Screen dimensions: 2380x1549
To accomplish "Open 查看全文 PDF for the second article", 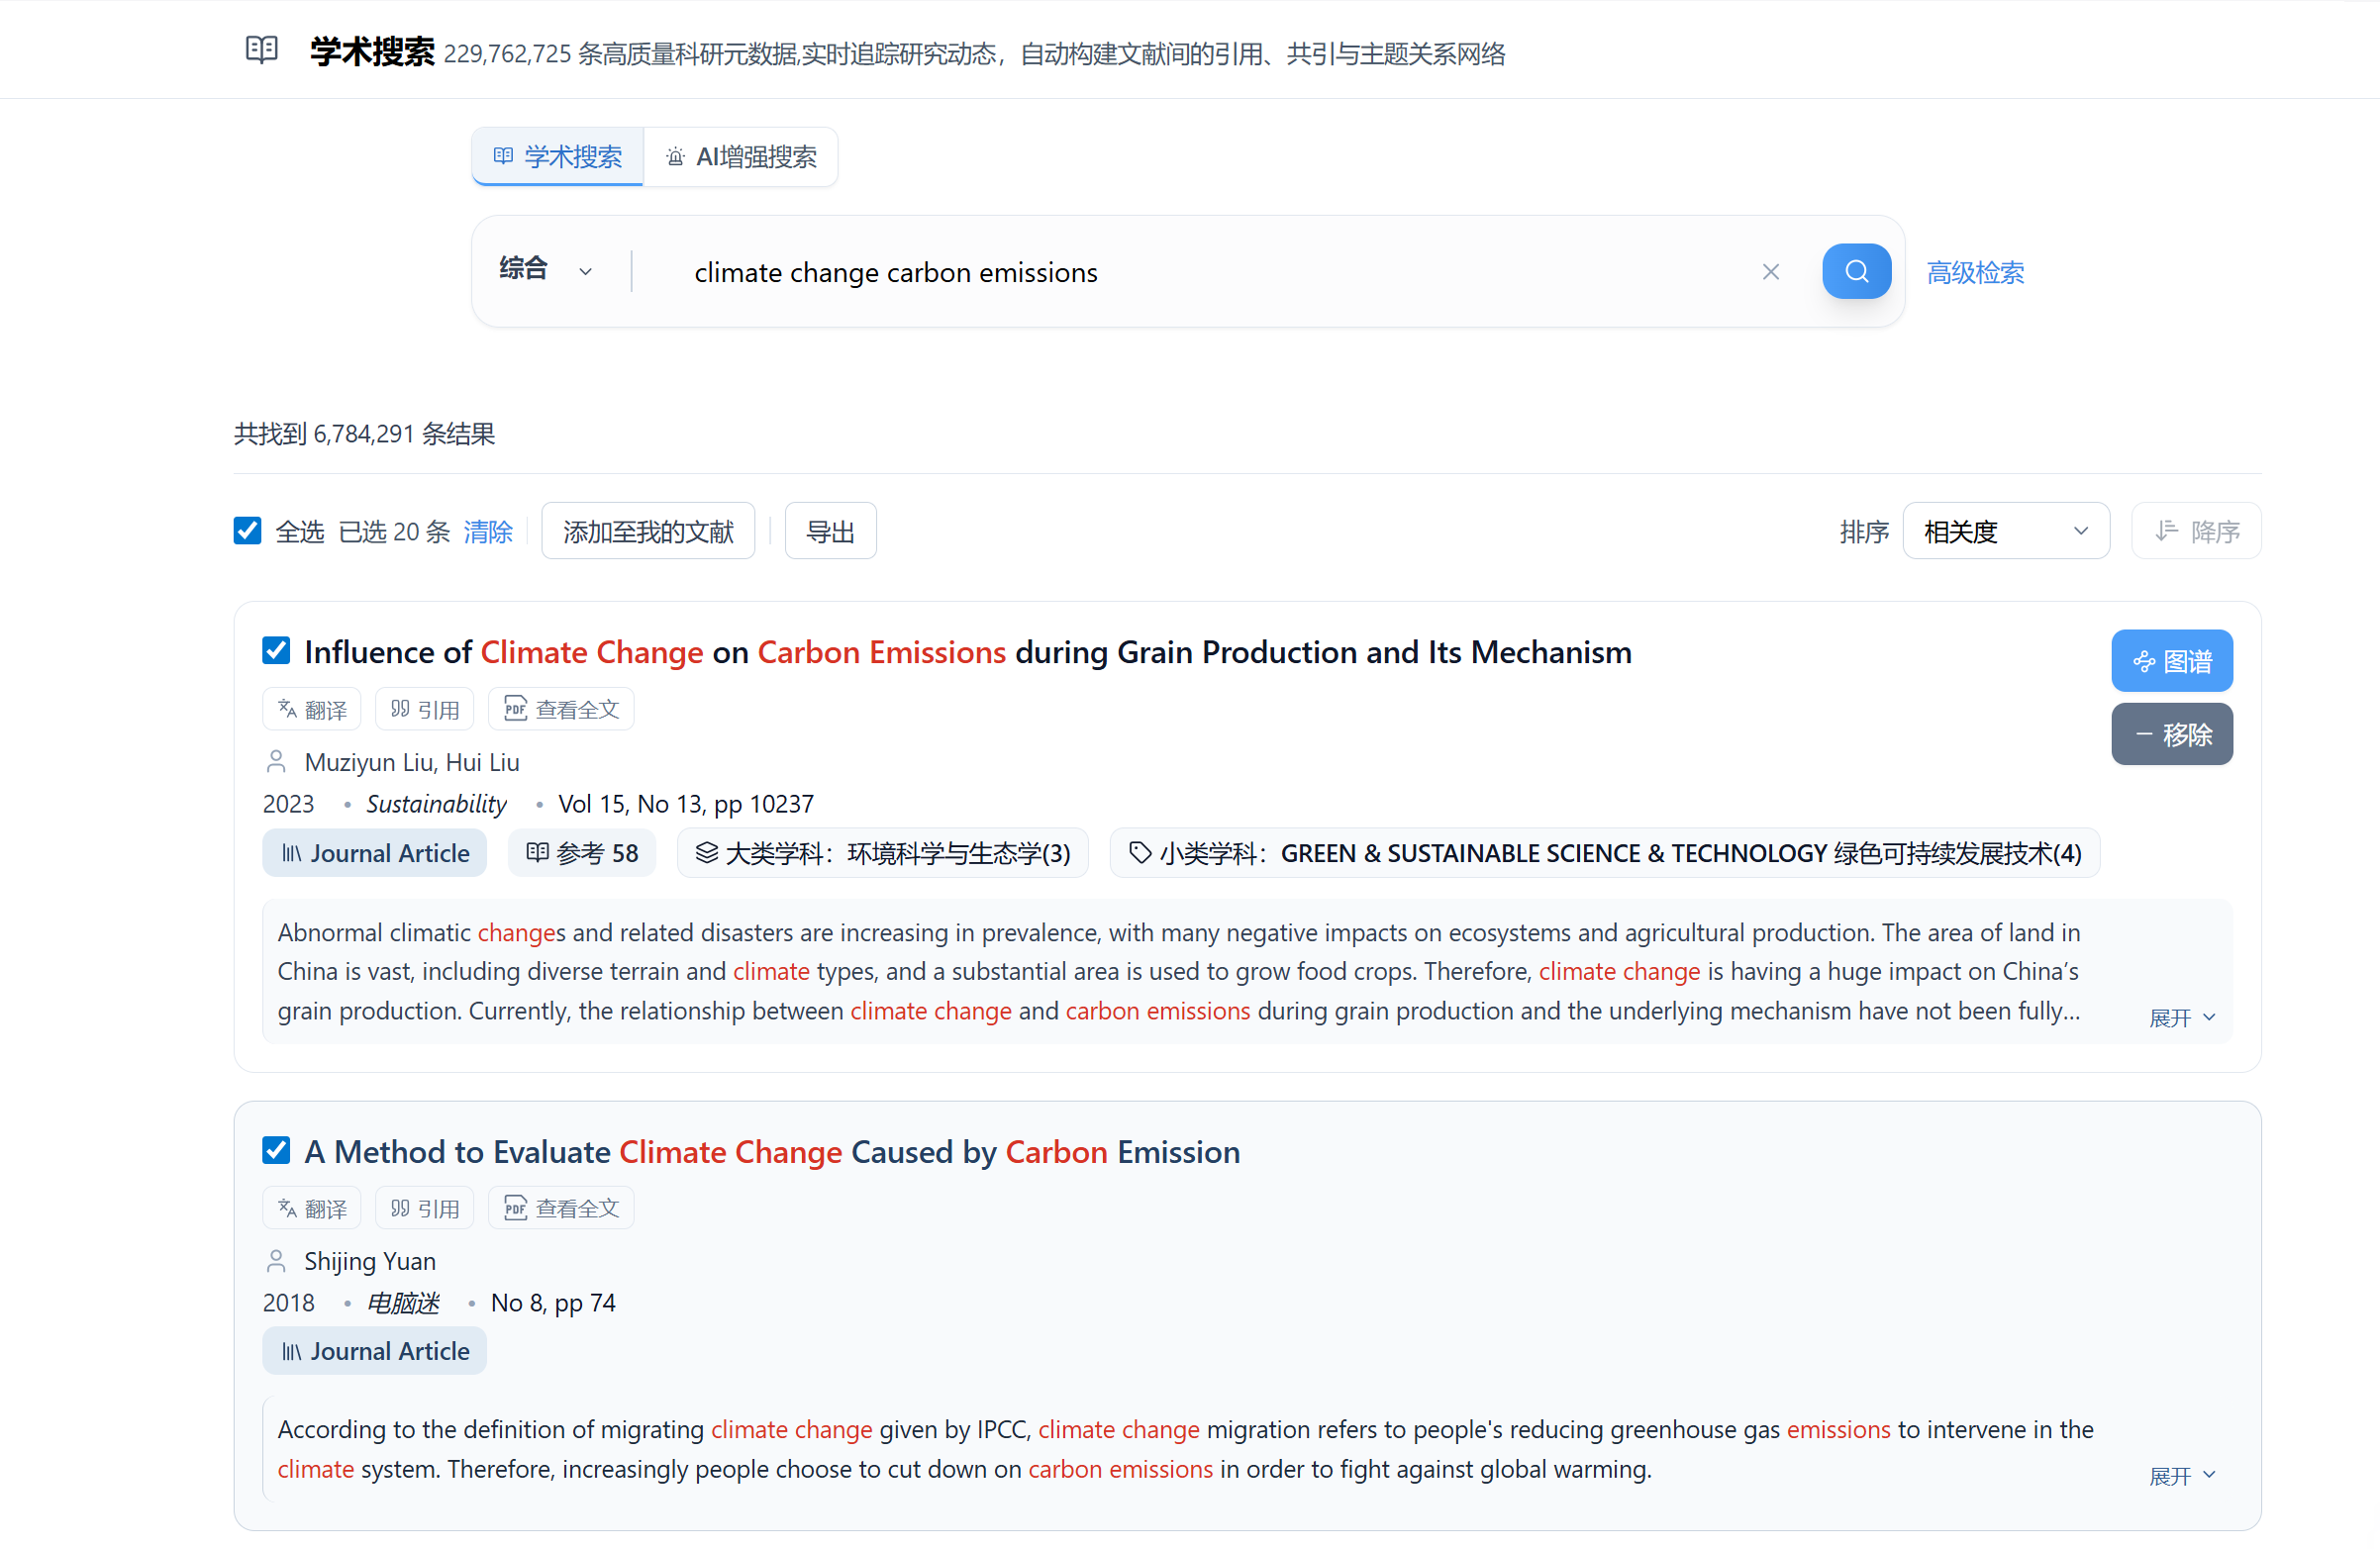I will [560, 1208].
